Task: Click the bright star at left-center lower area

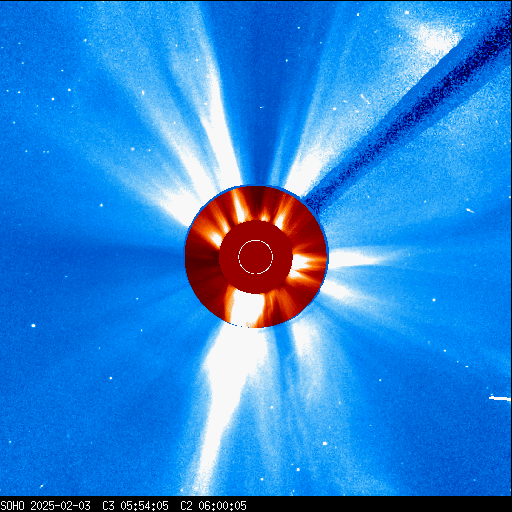Action: click(33, 325)
